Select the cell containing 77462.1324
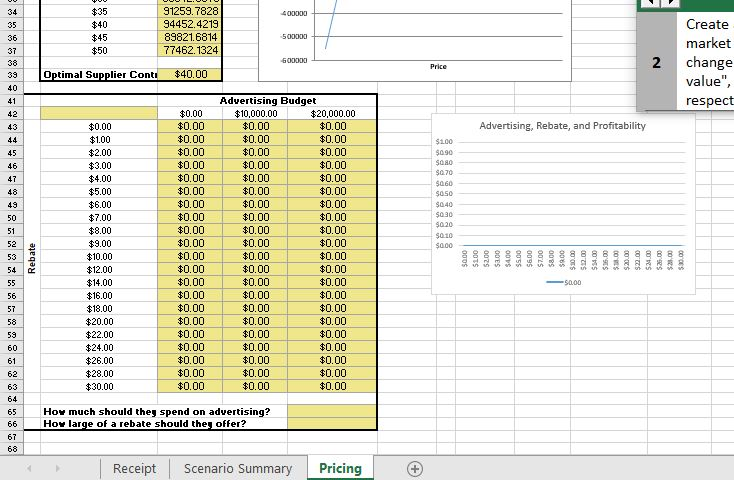The width and height of the screenshot is (734, 480). (x=190, y=50)
